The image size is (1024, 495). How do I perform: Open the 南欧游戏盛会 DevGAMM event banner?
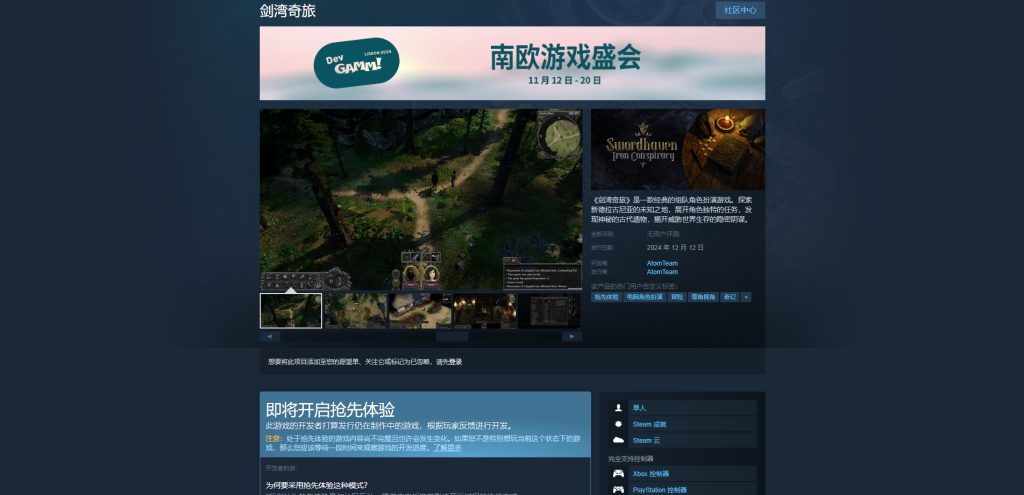pos(512,63)
